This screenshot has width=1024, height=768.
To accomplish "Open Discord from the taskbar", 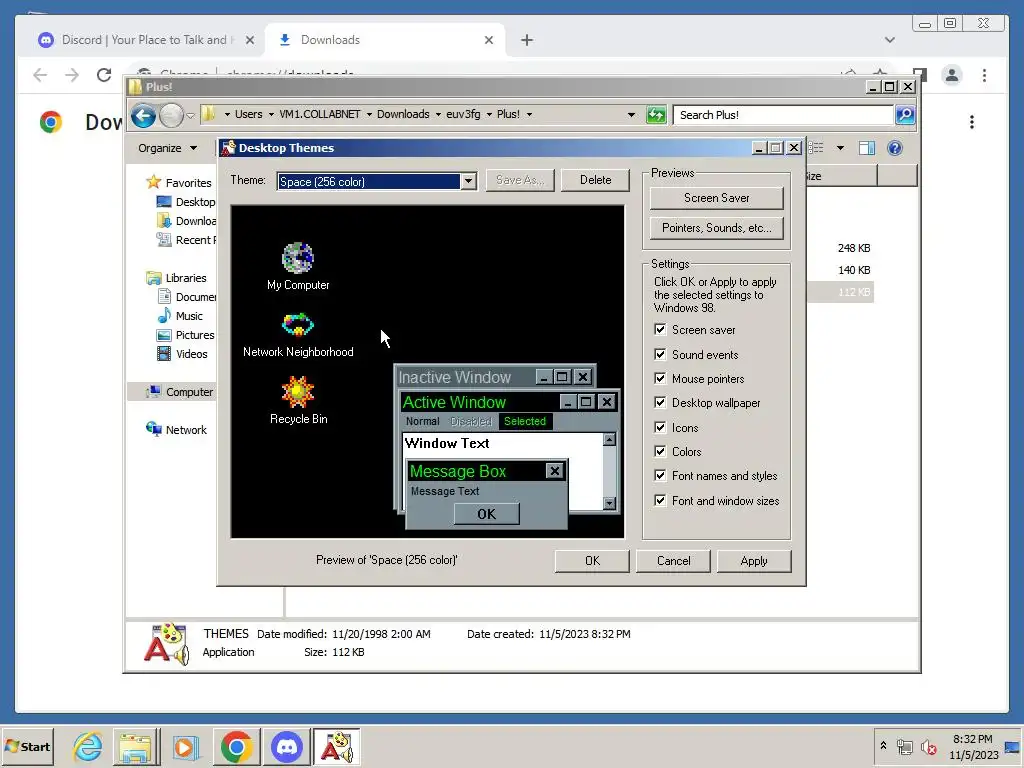I will 287,746.
